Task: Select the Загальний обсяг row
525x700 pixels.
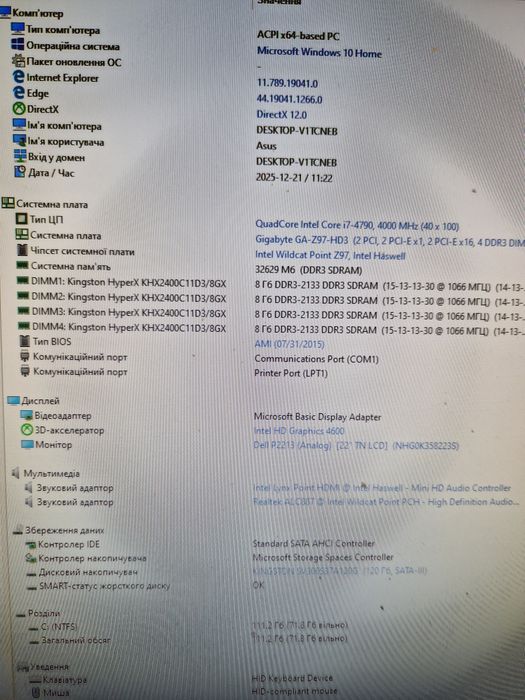Action: 75,640
